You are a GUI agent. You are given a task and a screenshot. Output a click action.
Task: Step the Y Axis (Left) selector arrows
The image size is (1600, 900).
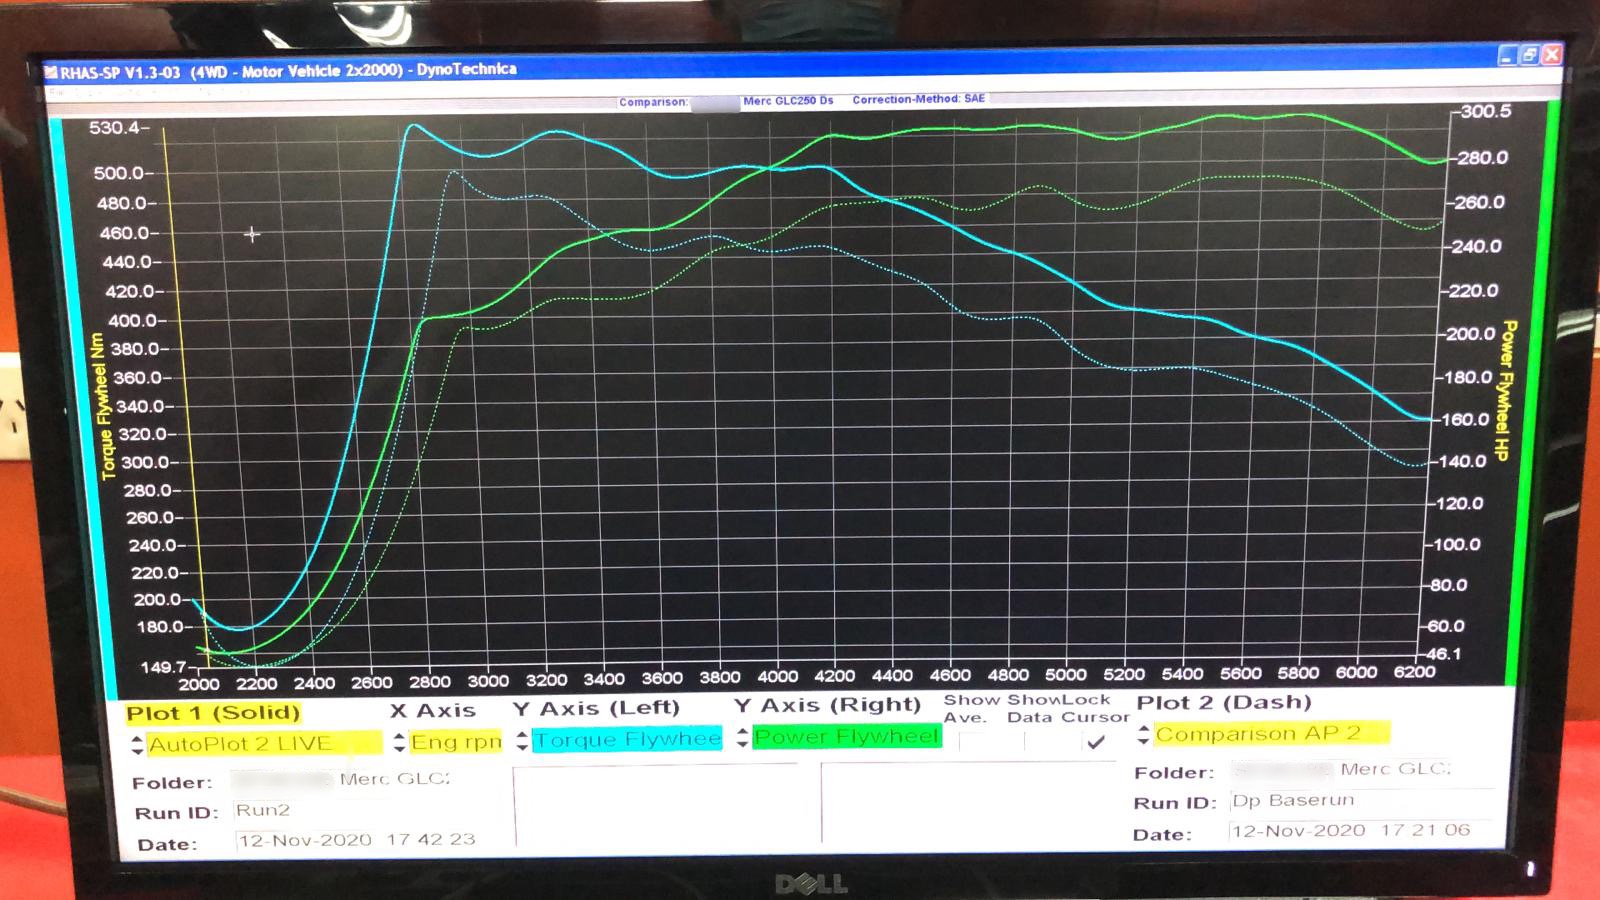coord(522,741)
